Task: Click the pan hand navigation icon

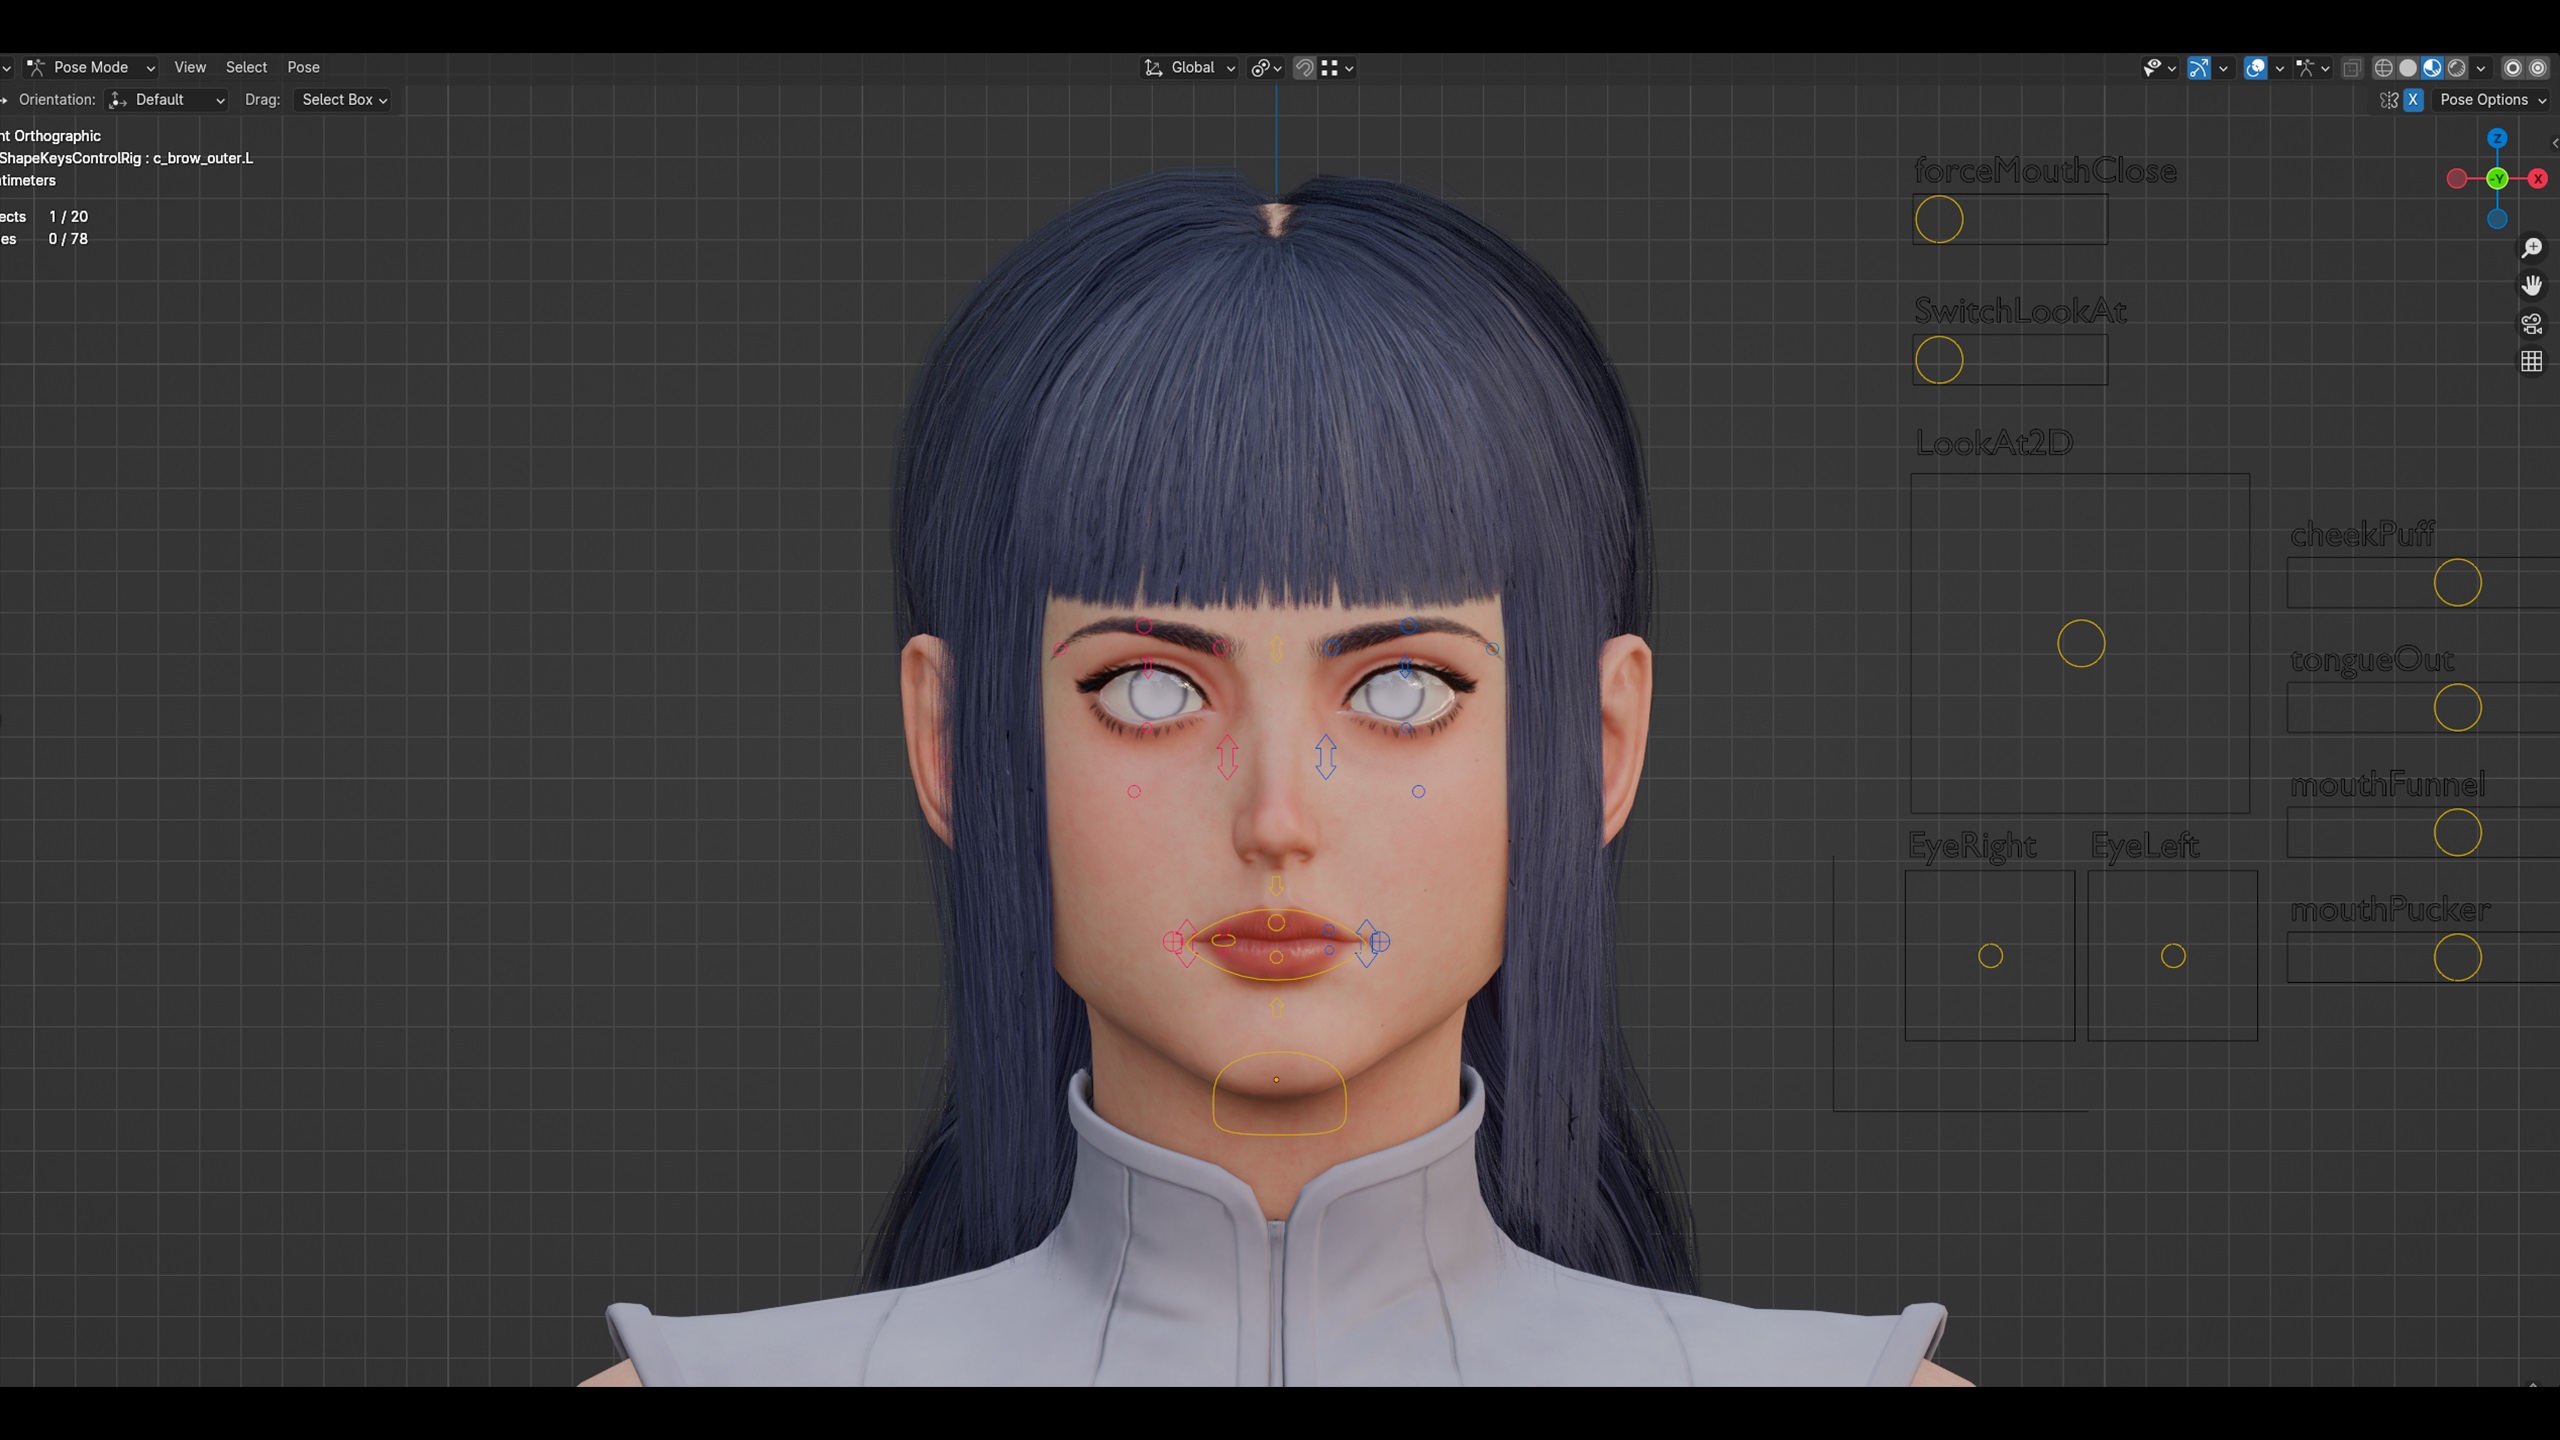Action: pyautogui.click(x=2531, y=286)
